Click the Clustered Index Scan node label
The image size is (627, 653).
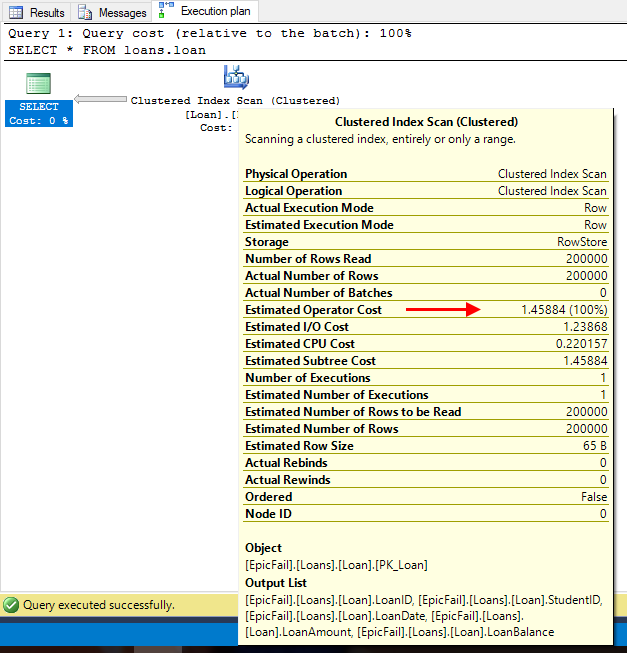tap(235, 101)
